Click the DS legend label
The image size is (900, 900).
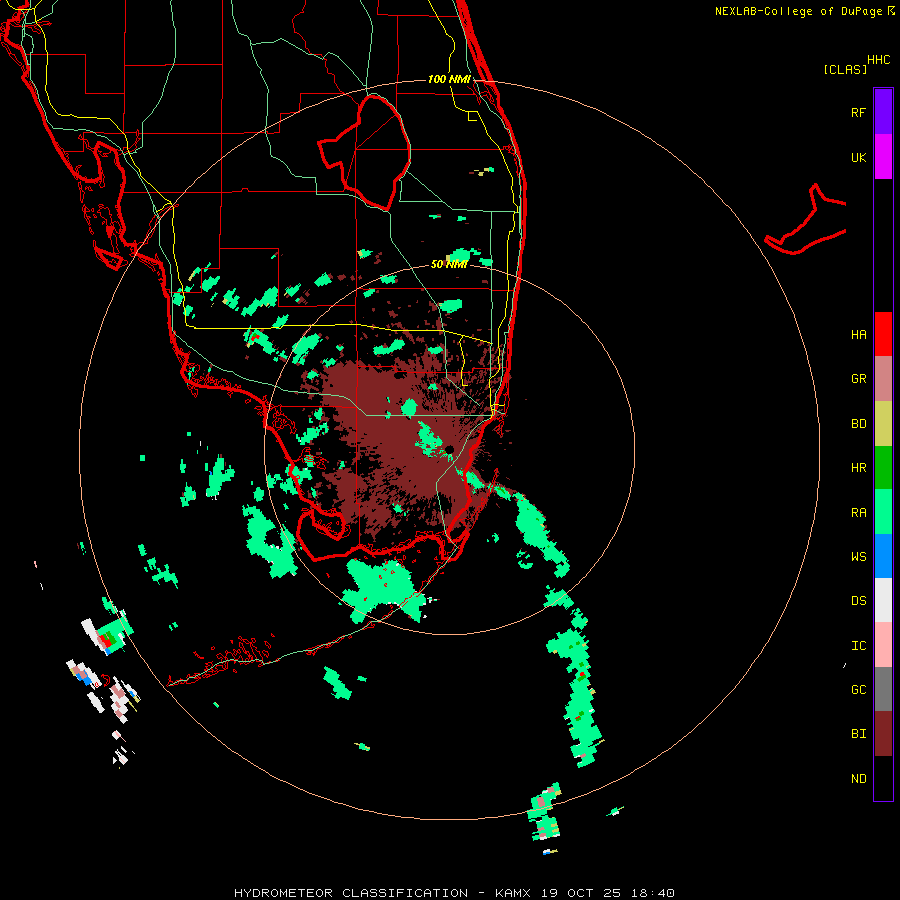858,601
